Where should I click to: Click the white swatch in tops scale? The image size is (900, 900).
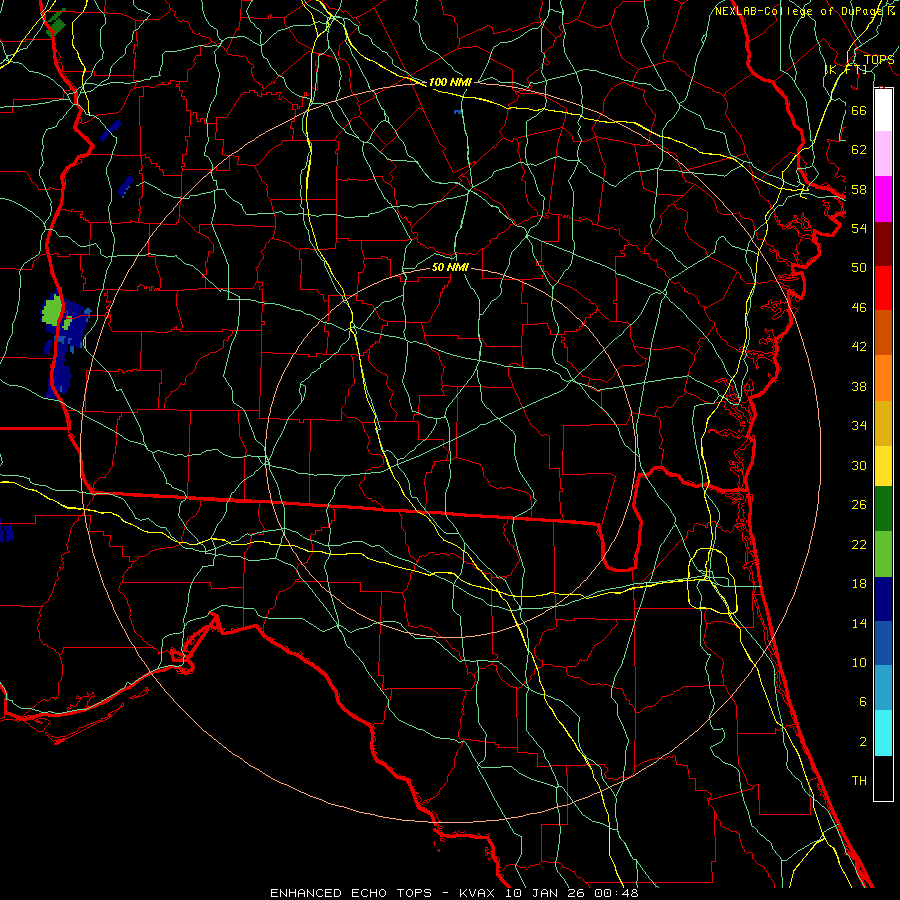tap(883, 110)
